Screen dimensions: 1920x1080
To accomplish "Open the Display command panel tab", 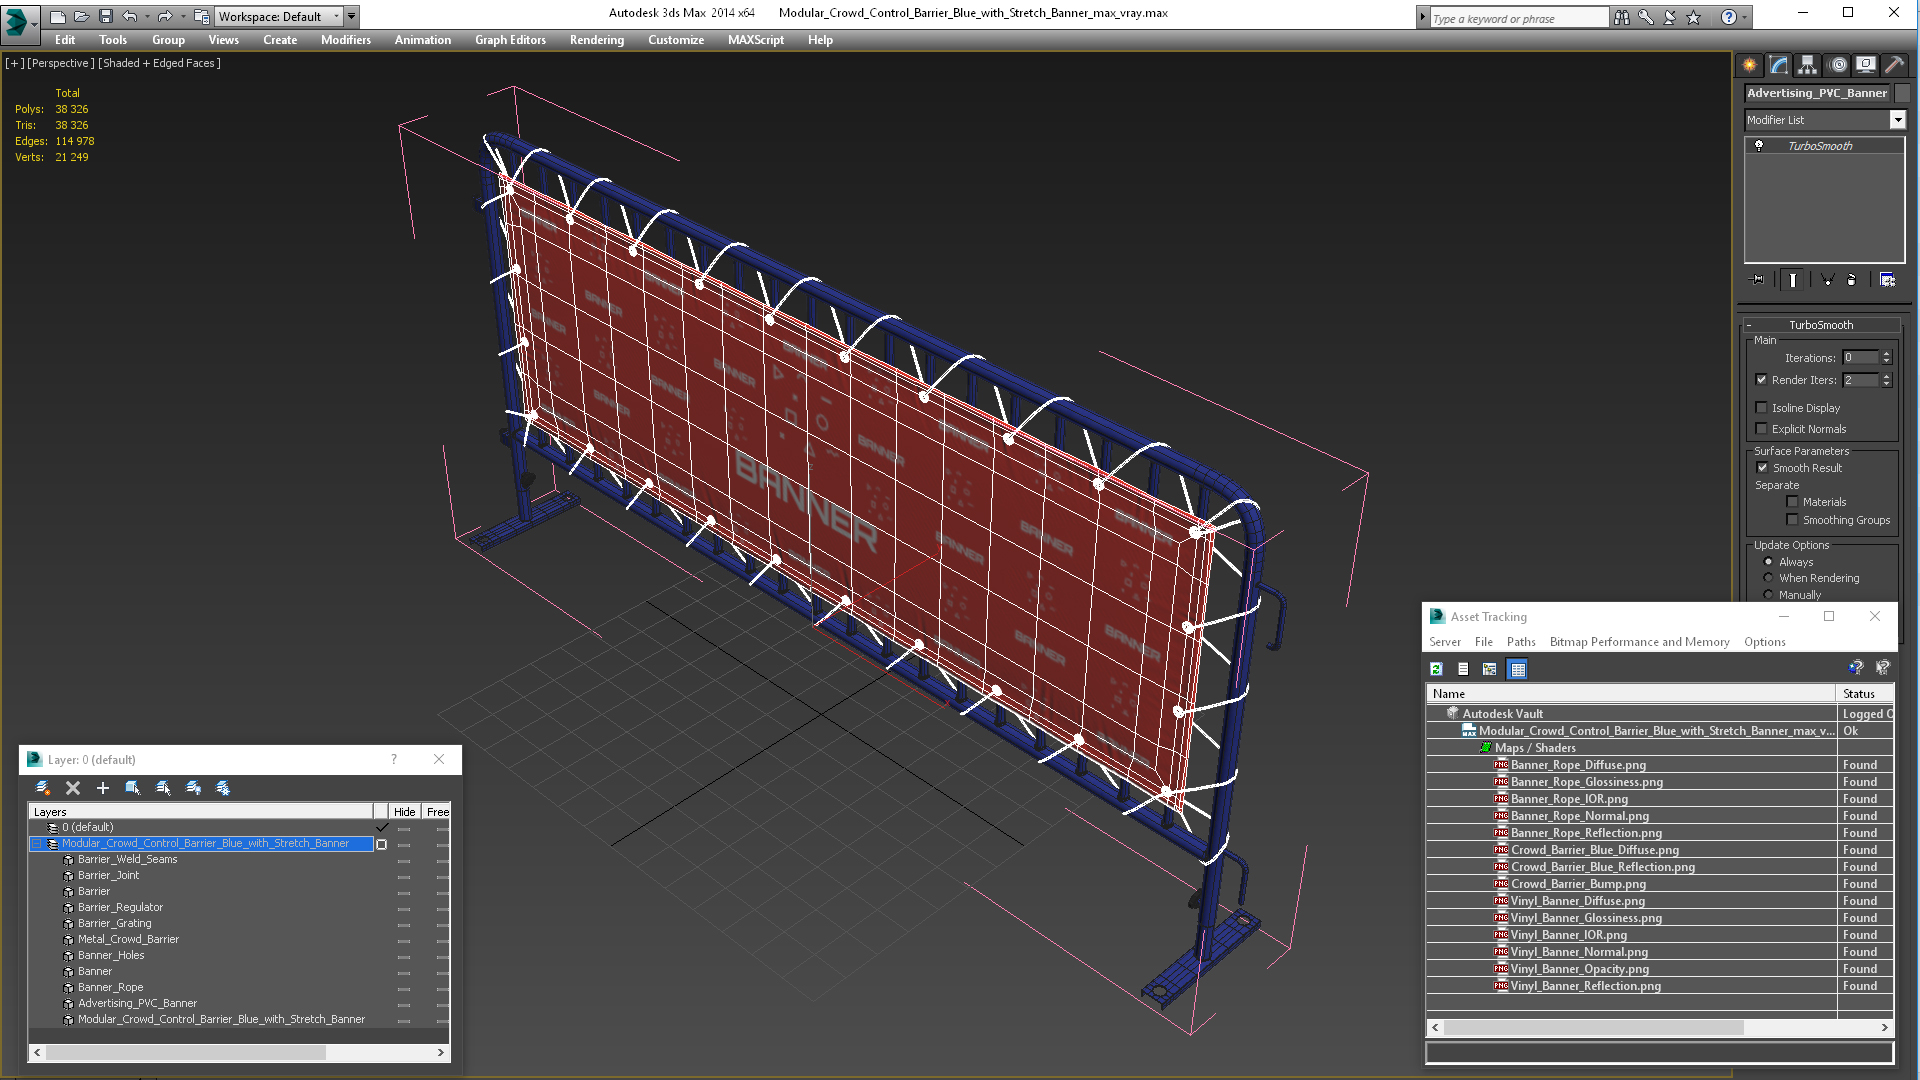I will tap(1866, 65).
